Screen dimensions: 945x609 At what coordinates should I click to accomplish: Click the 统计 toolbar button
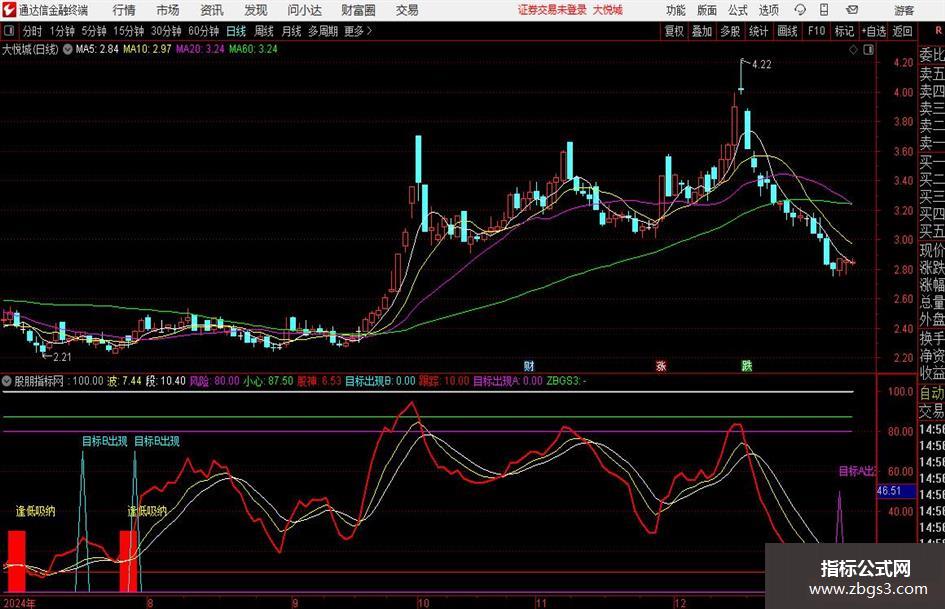(x=759, y=31)
